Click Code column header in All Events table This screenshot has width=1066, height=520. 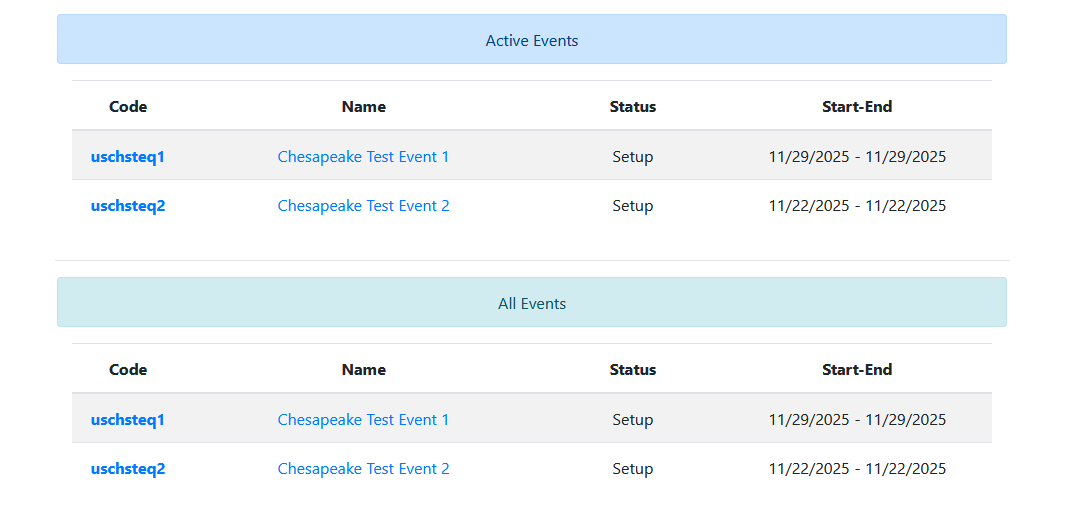coord(128,370)
